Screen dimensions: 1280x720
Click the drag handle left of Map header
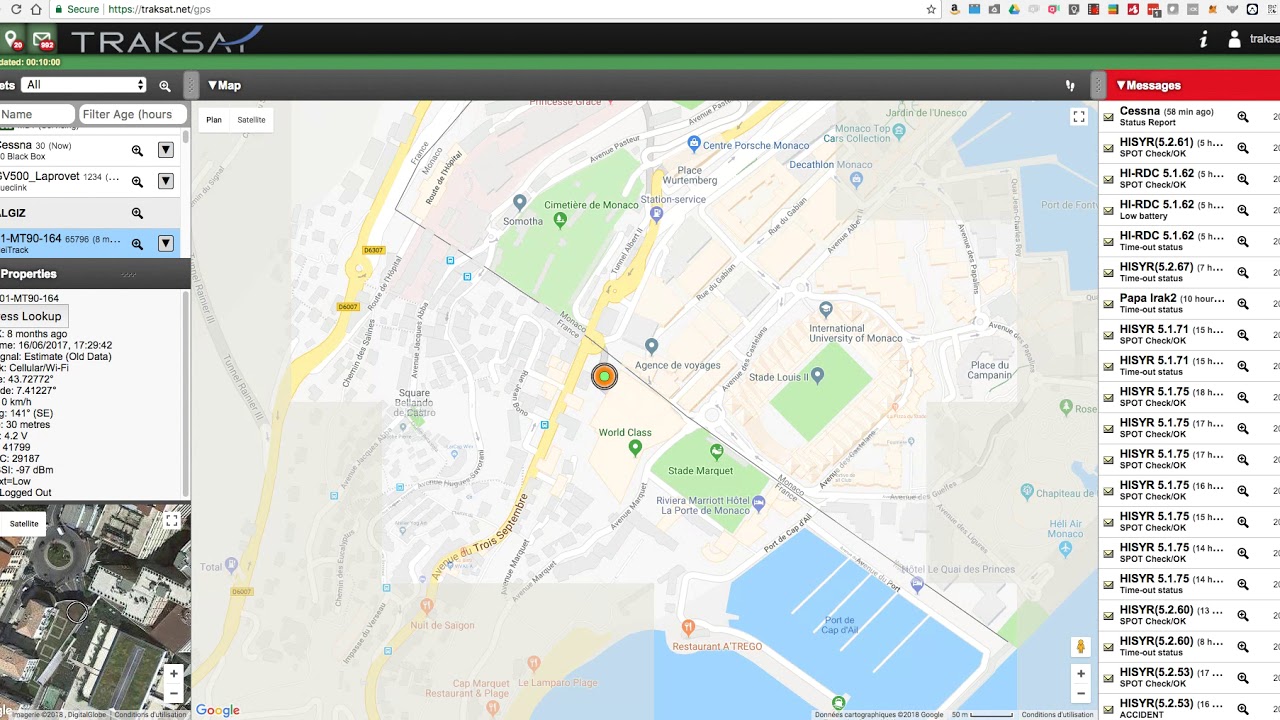click(x=190, y=85)
